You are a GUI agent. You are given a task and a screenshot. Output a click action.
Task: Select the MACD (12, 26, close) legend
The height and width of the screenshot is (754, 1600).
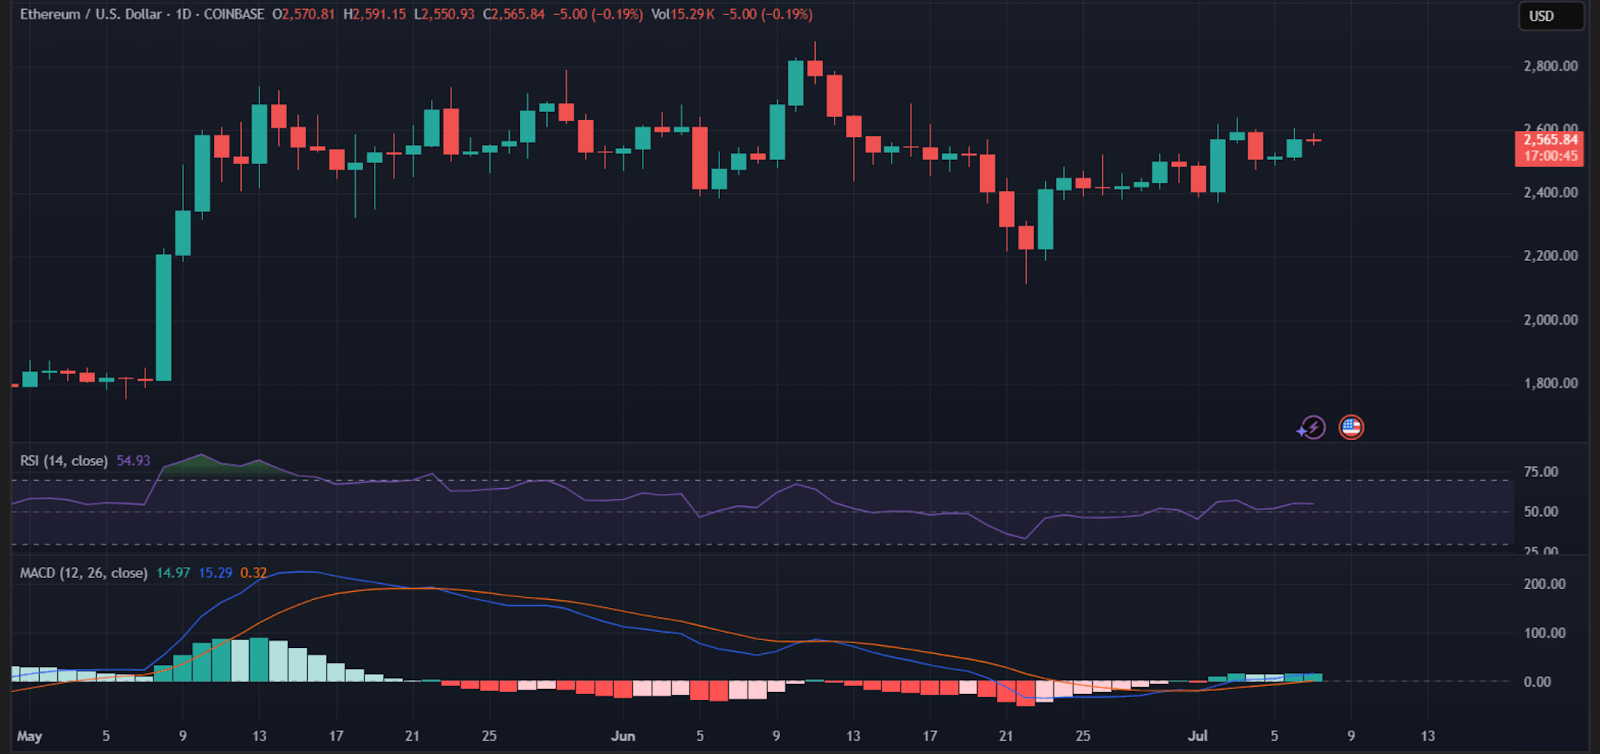(84, 573)
